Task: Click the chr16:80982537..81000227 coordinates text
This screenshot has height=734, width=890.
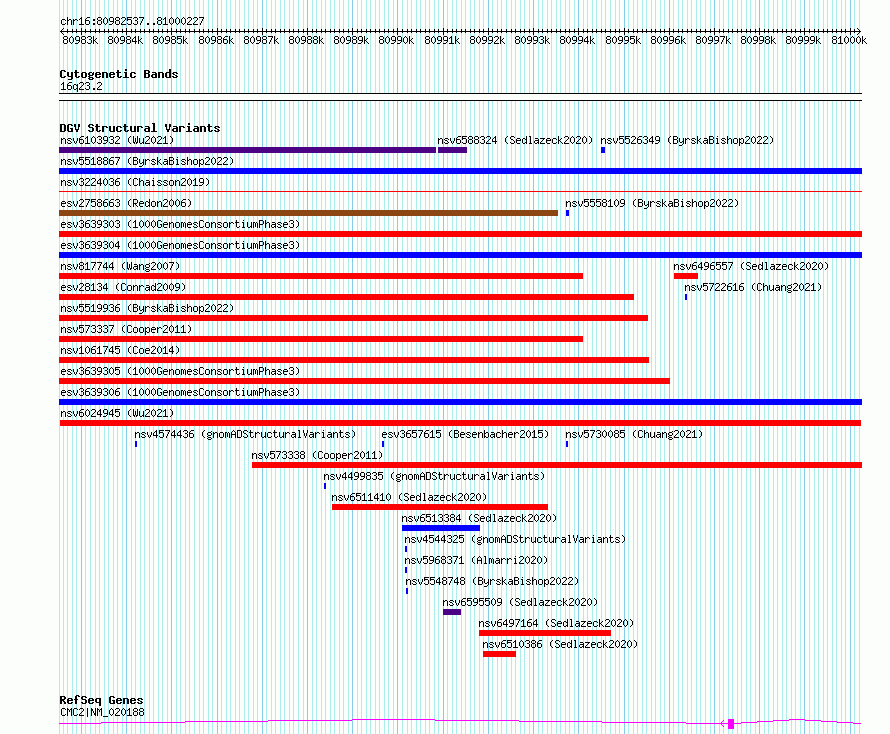Action: point(132,21)
